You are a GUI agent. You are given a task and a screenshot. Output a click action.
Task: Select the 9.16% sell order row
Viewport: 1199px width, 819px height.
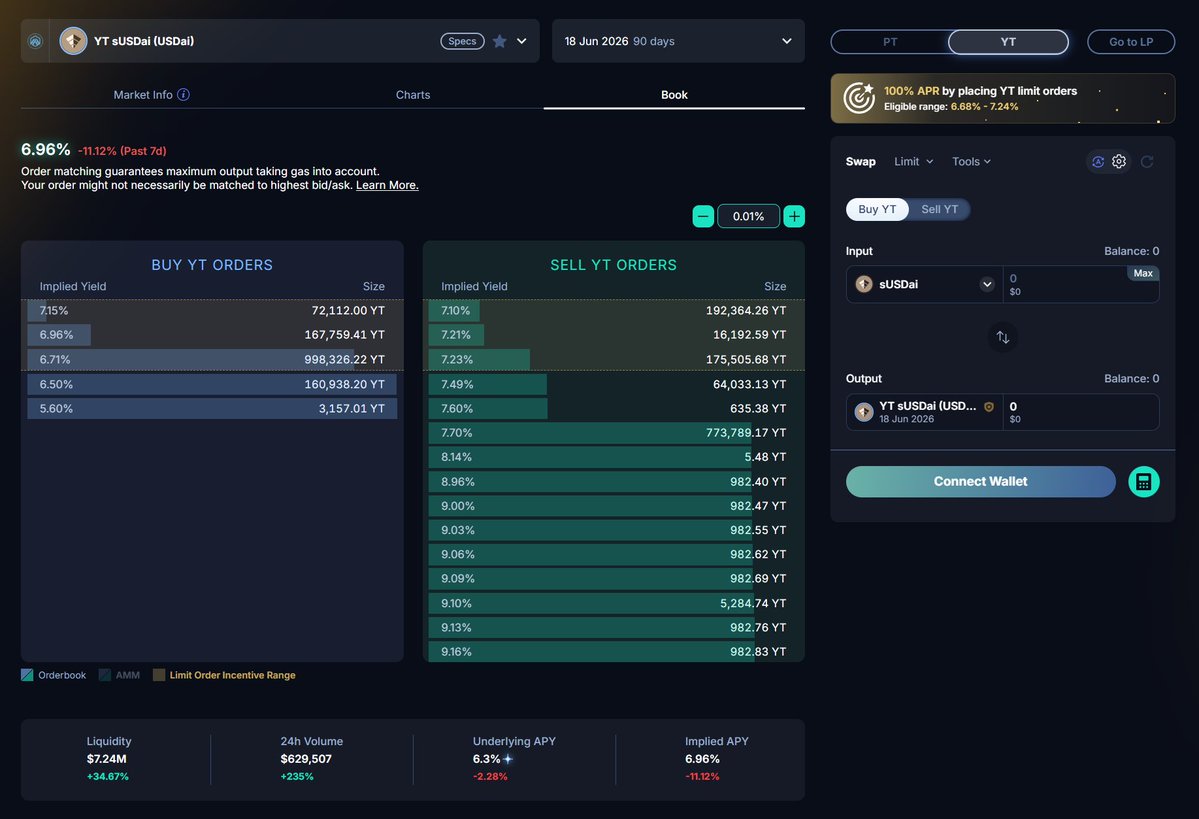pos(613,652)
